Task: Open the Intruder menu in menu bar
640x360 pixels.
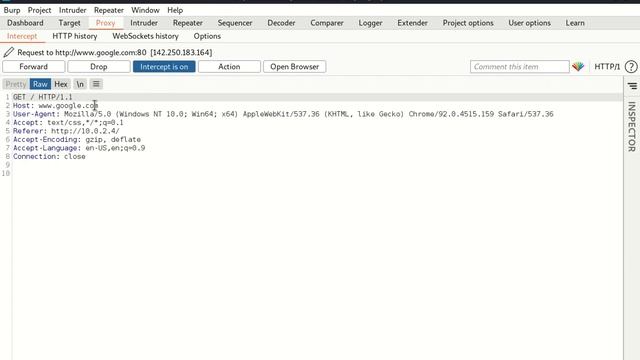Action: 72,10
